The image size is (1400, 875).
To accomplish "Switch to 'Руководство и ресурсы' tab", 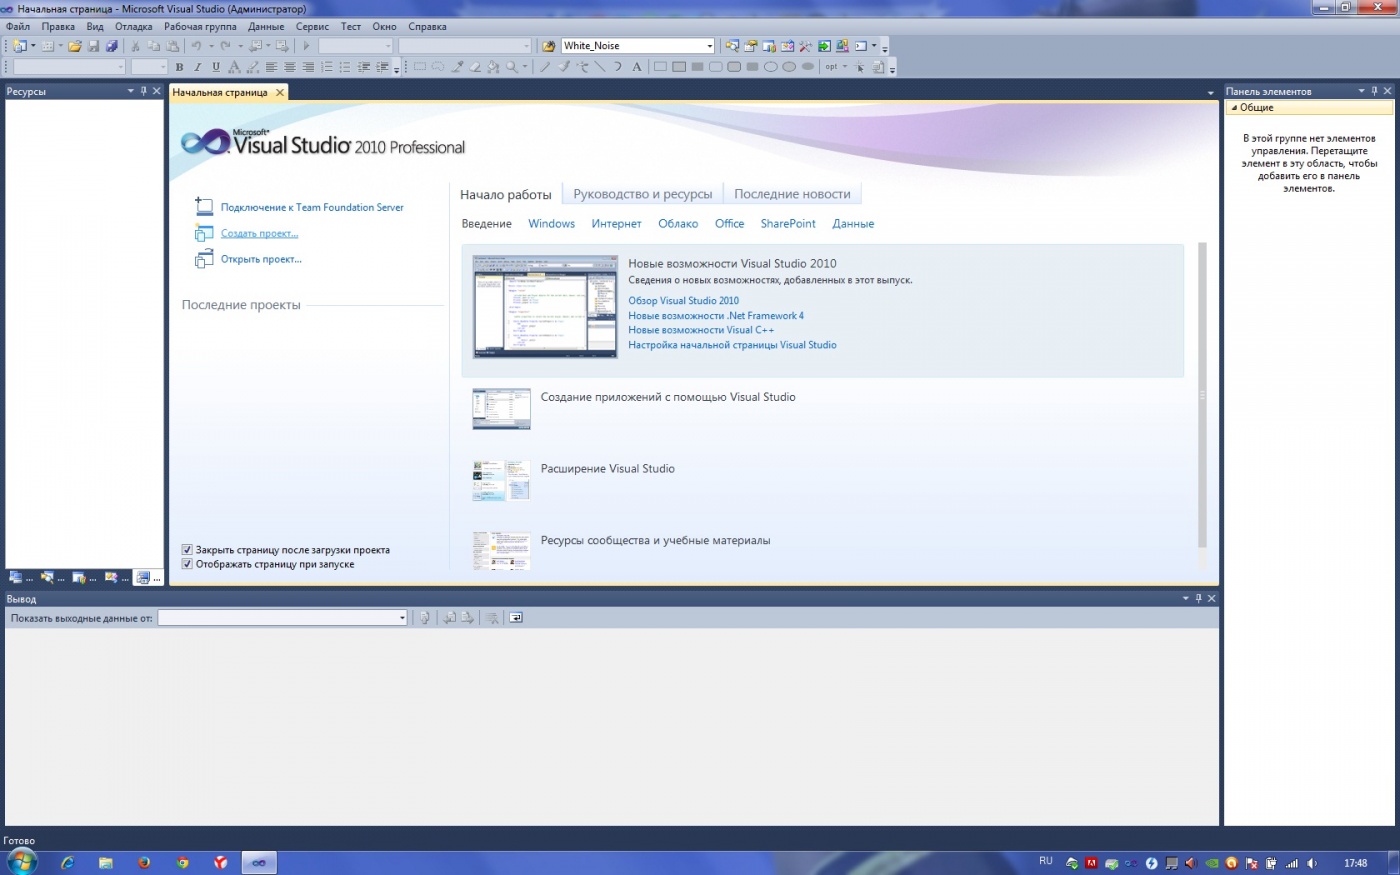I will 643,194.
